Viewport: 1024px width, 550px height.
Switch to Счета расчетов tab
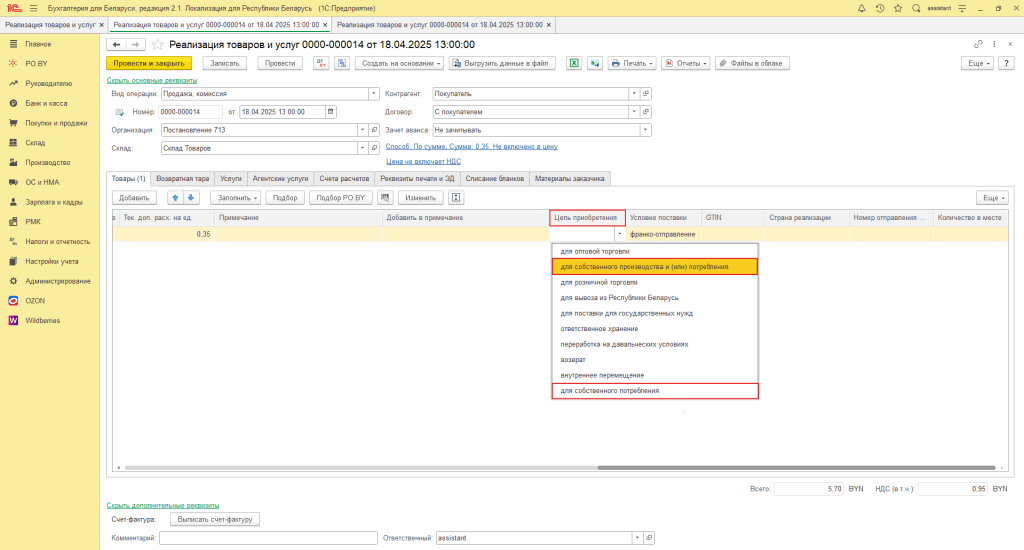click(344, 178)
